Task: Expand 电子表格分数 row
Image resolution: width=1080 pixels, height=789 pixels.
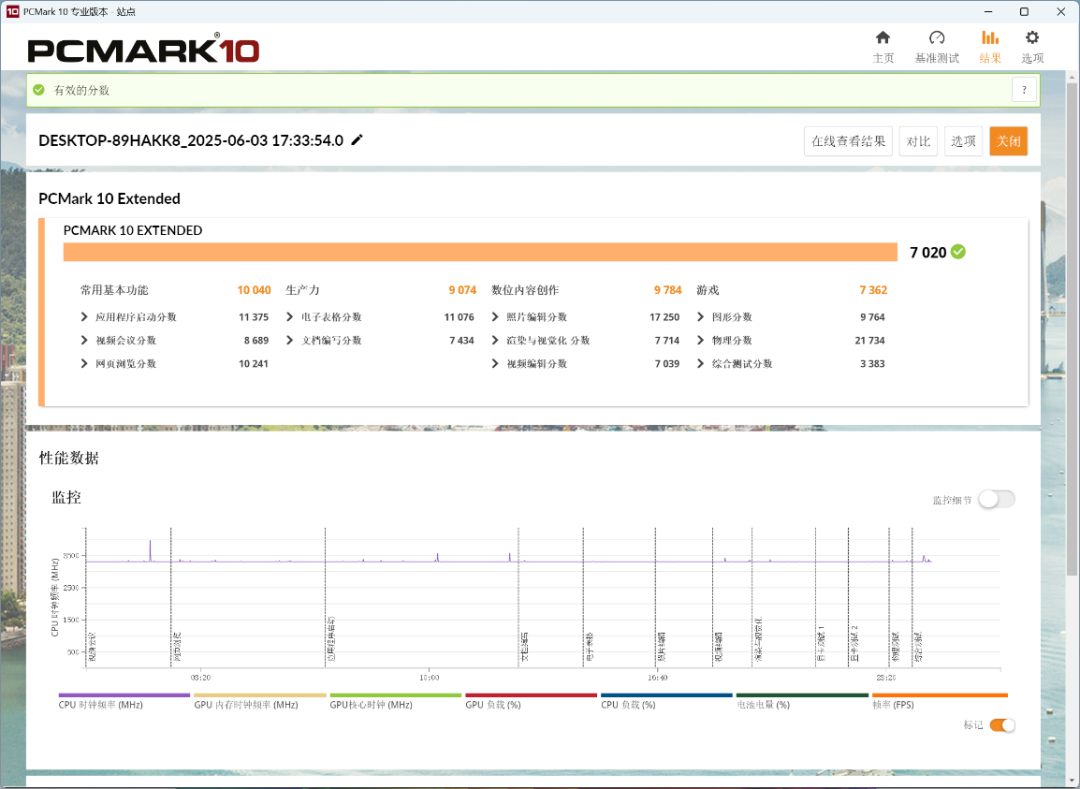Action: [x=289, y=317]
